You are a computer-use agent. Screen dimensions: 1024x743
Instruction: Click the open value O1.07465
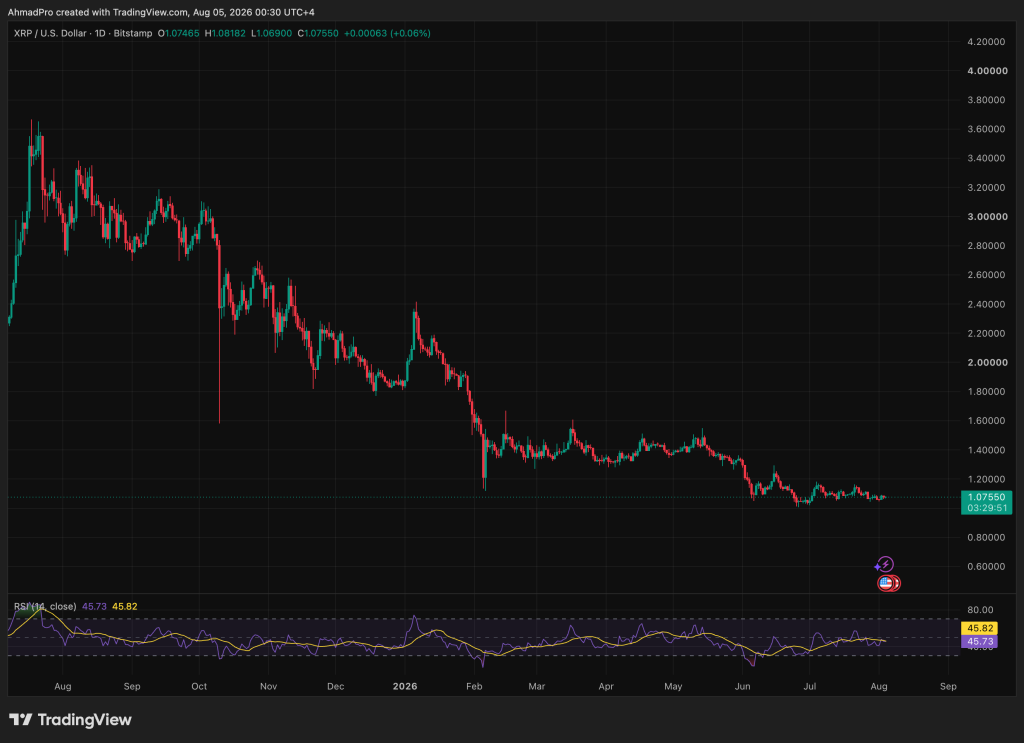pyautogui.click(x=178, y=33)
